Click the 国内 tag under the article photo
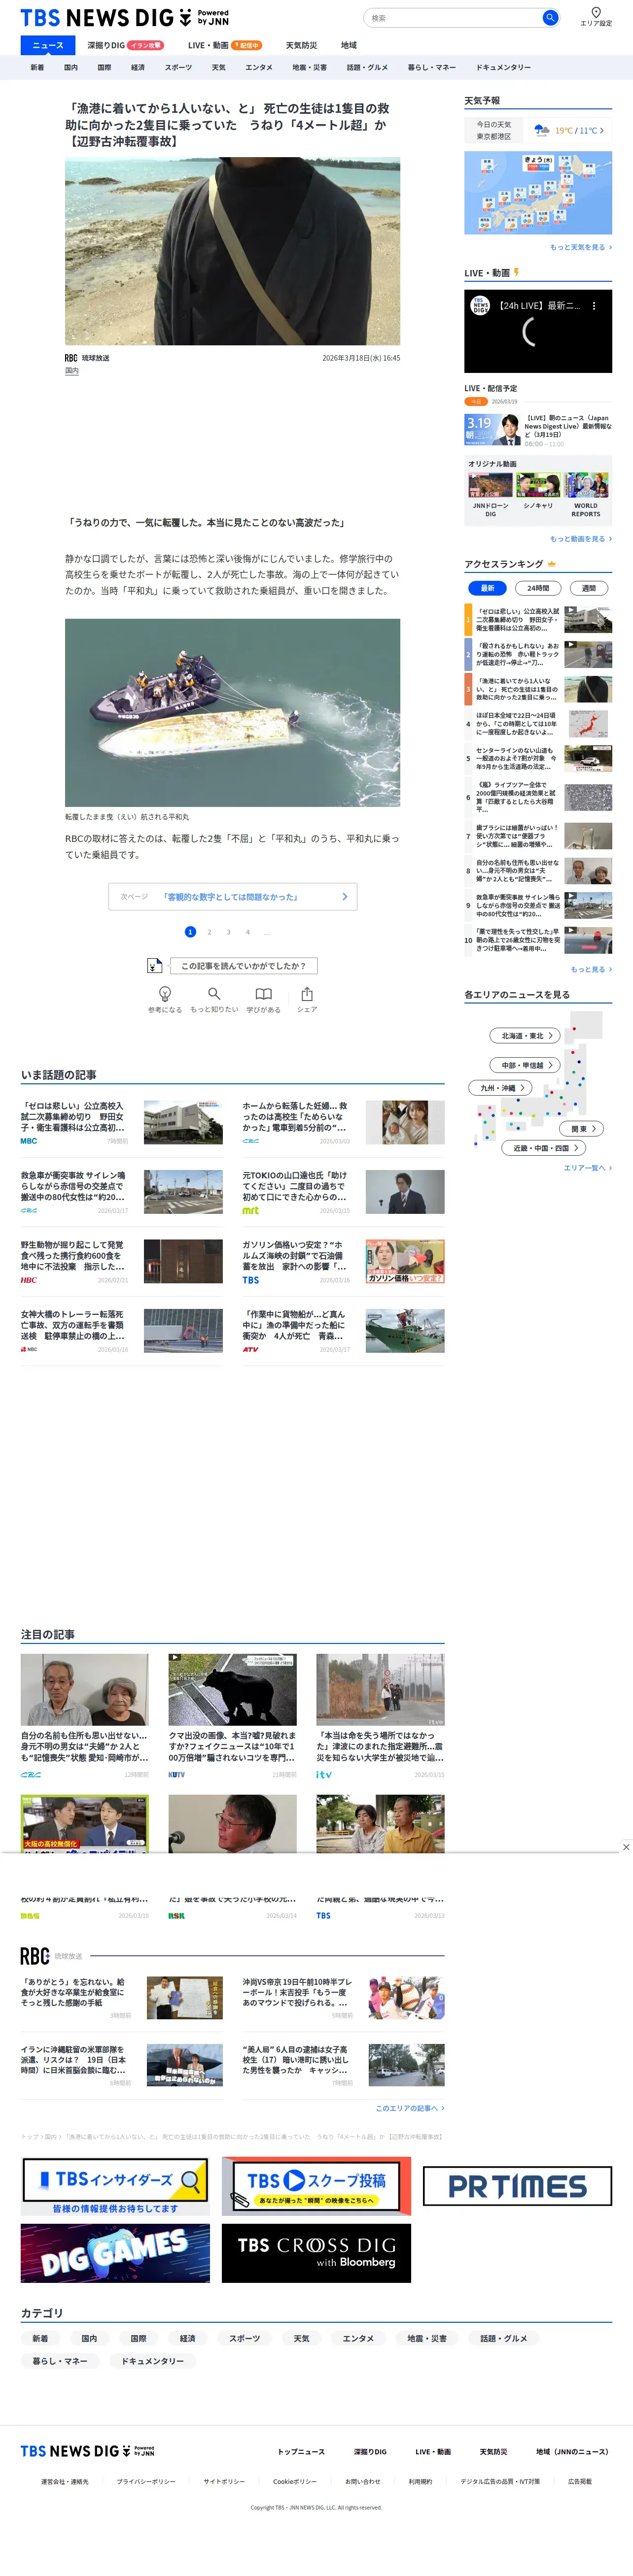The image size is (633, 2576). tap(72, 371)
